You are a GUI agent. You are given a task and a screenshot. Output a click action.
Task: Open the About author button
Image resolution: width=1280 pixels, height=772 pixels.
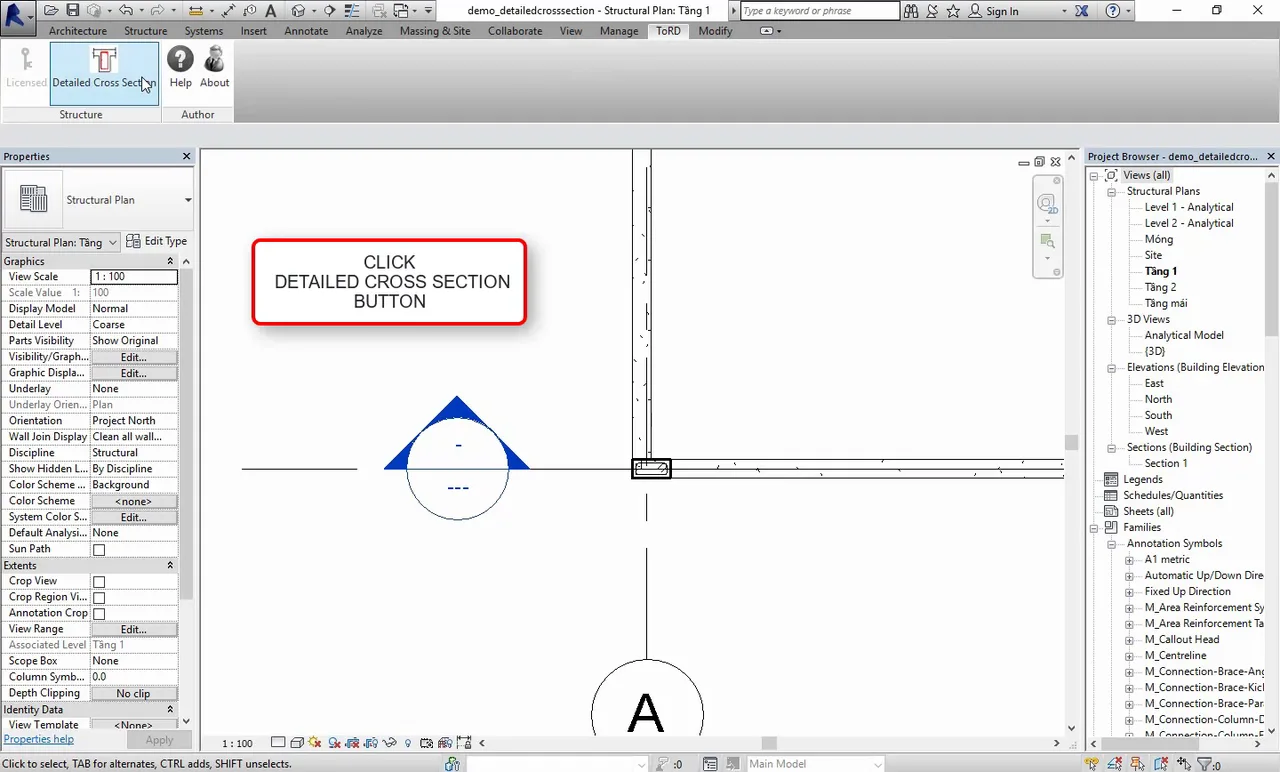point(214,69)
